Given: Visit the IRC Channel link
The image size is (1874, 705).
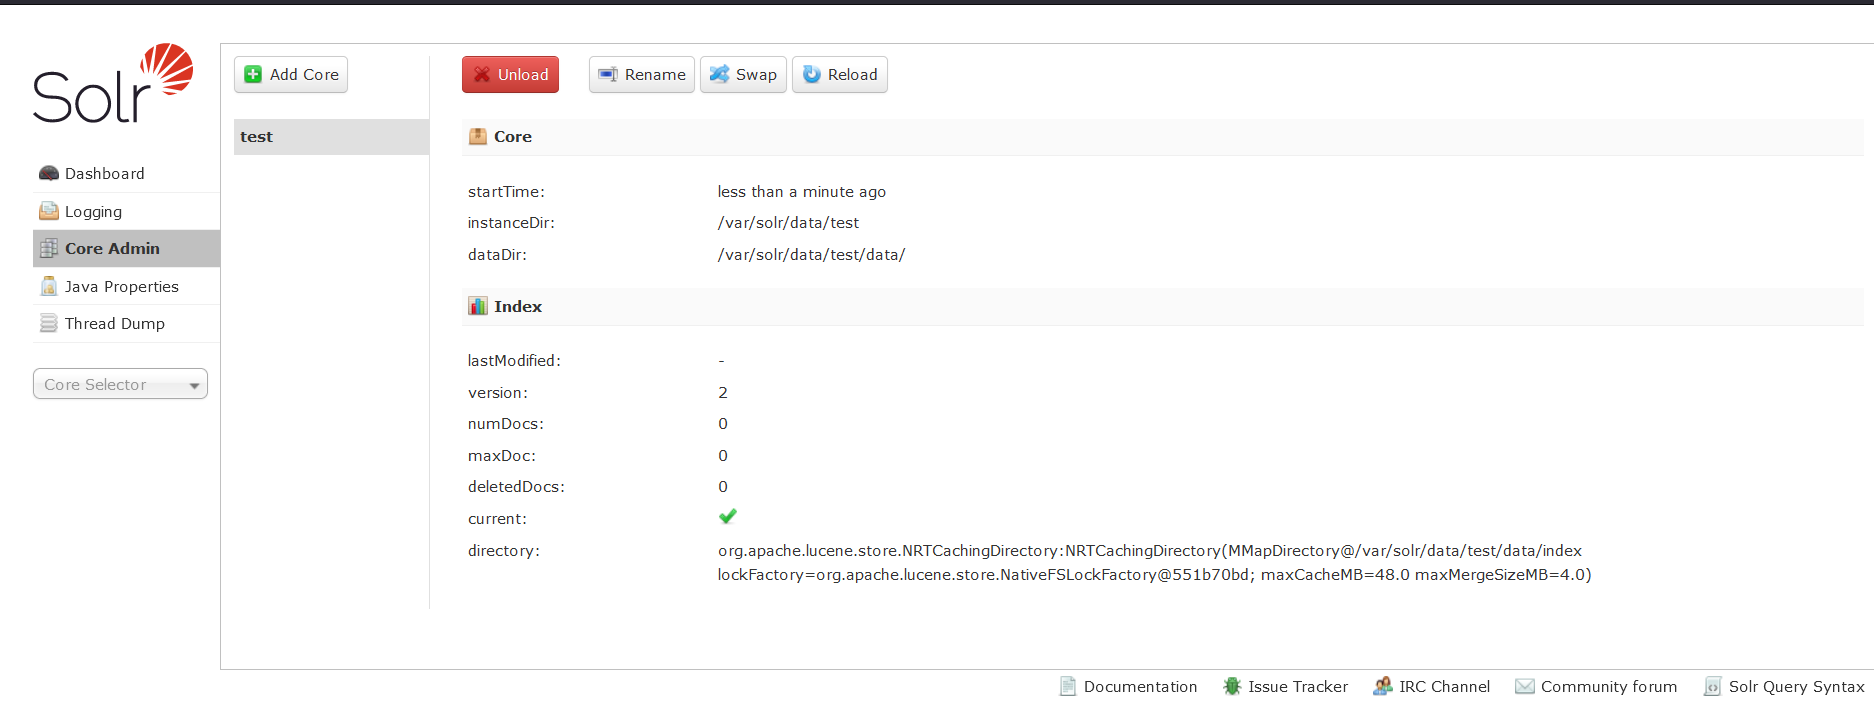Looking at the screenshot, I should coord(1432,687).
